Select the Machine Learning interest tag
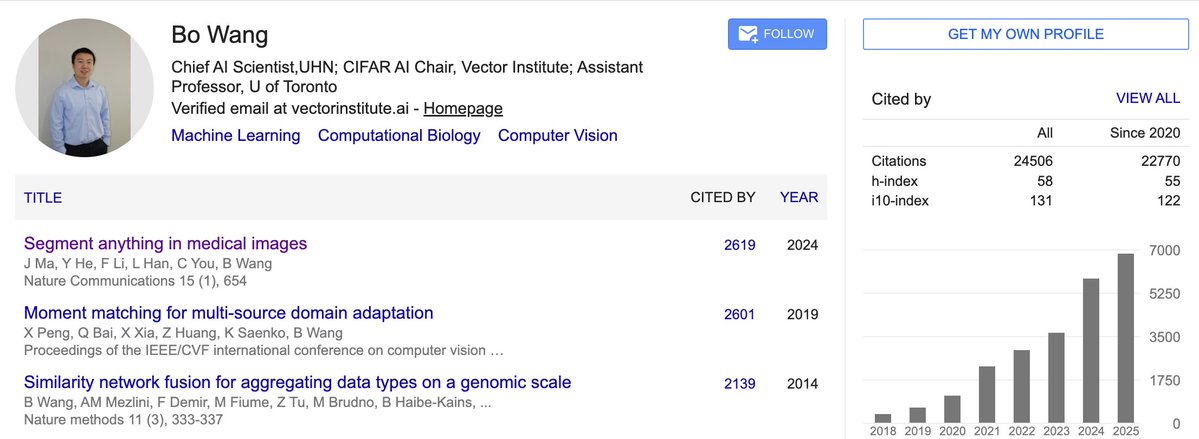 pos(236,135)
